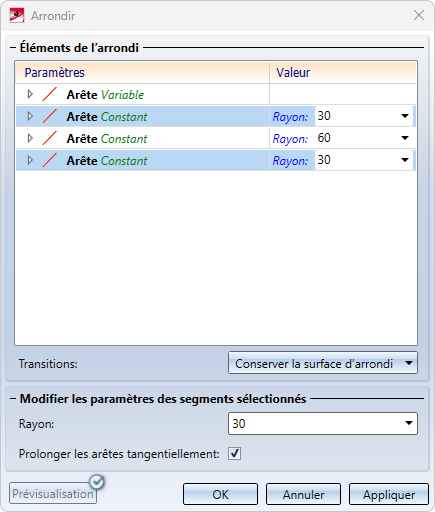Click the red edge icon of the Rayon 60 row
This screenshot has height=512, width=435.
click(50, 138)
